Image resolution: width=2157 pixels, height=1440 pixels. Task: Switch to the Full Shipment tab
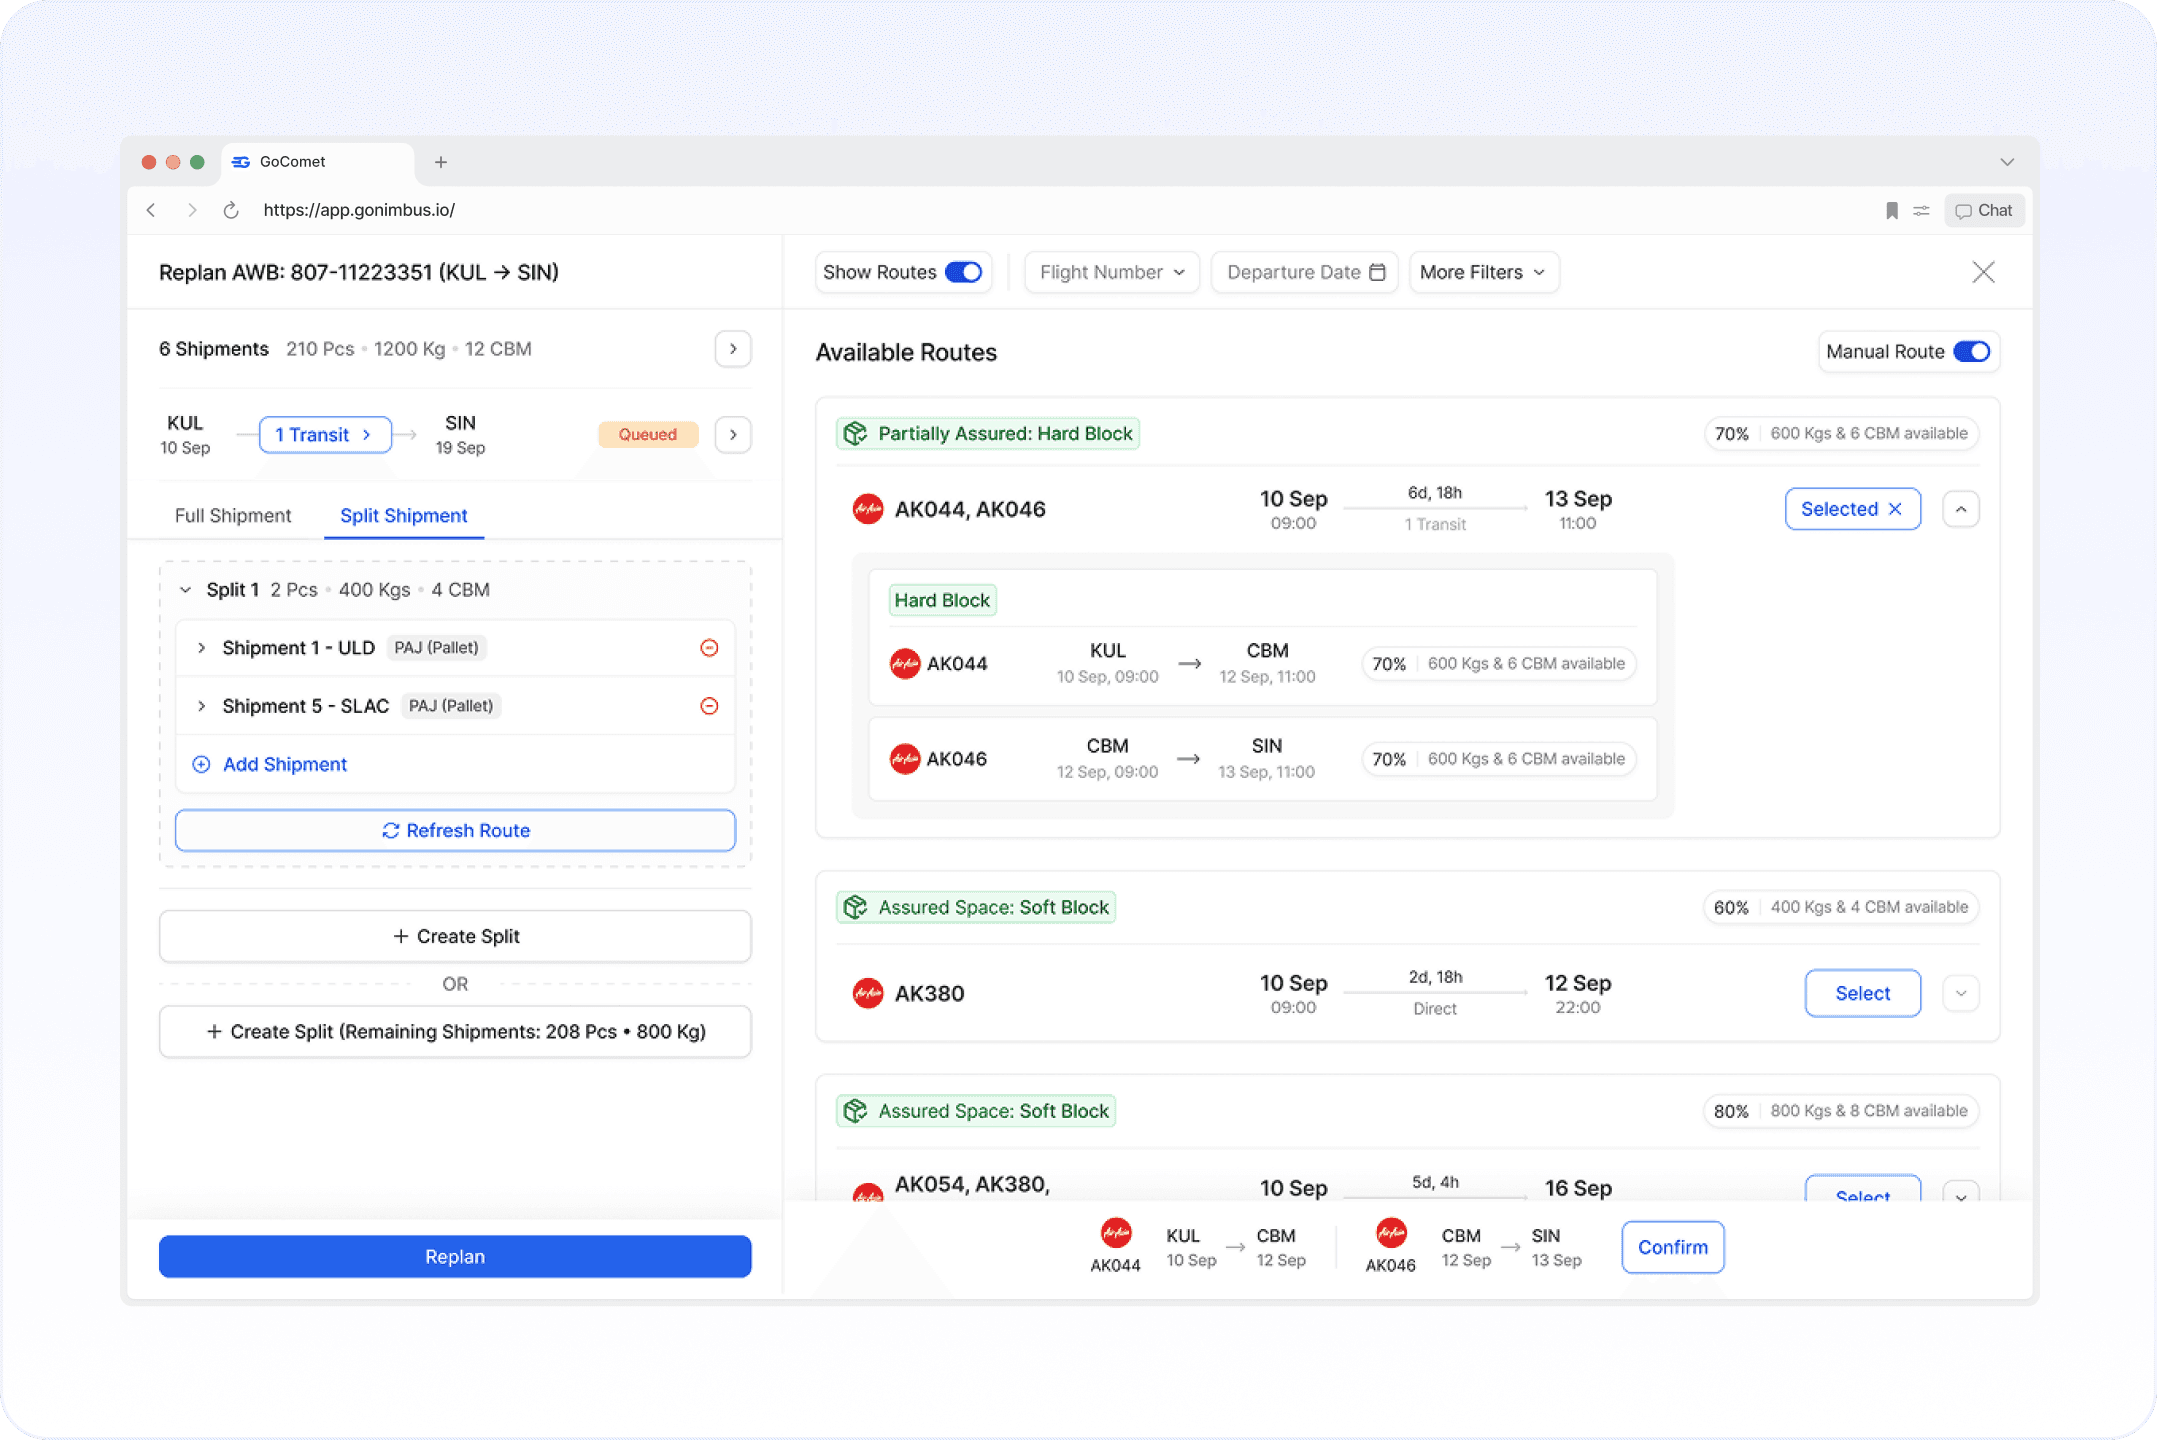point(233,516)
